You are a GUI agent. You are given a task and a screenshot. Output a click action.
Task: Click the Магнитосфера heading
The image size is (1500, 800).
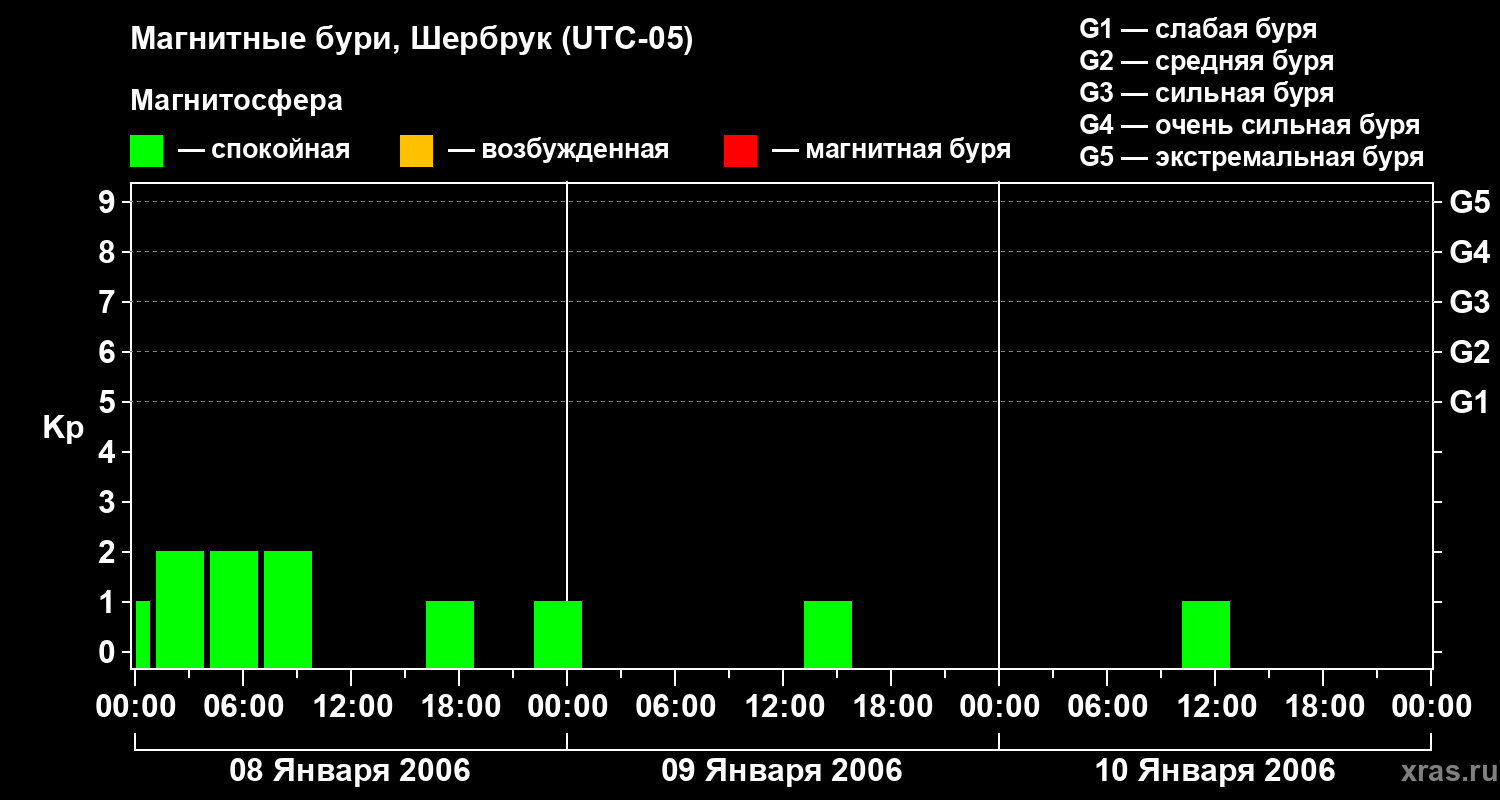[x=236, y=101]
